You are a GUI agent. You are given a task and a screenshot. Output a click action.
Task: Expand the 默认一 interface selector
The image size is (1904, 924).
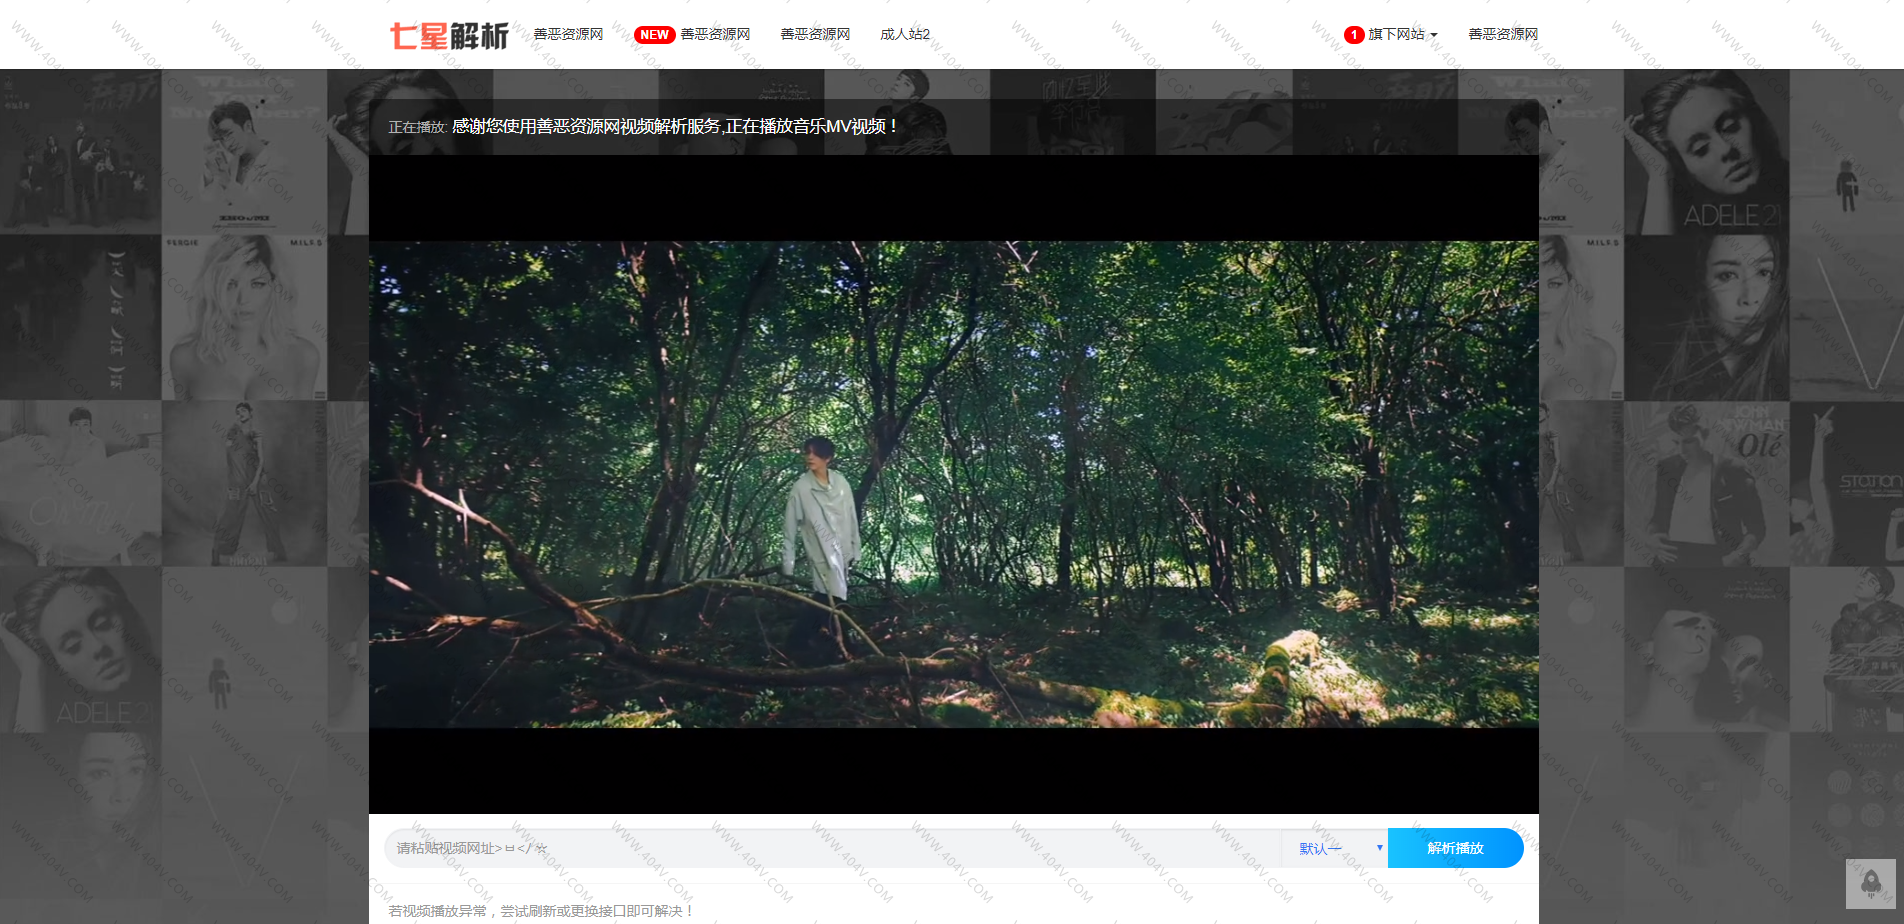[1333, 848]
